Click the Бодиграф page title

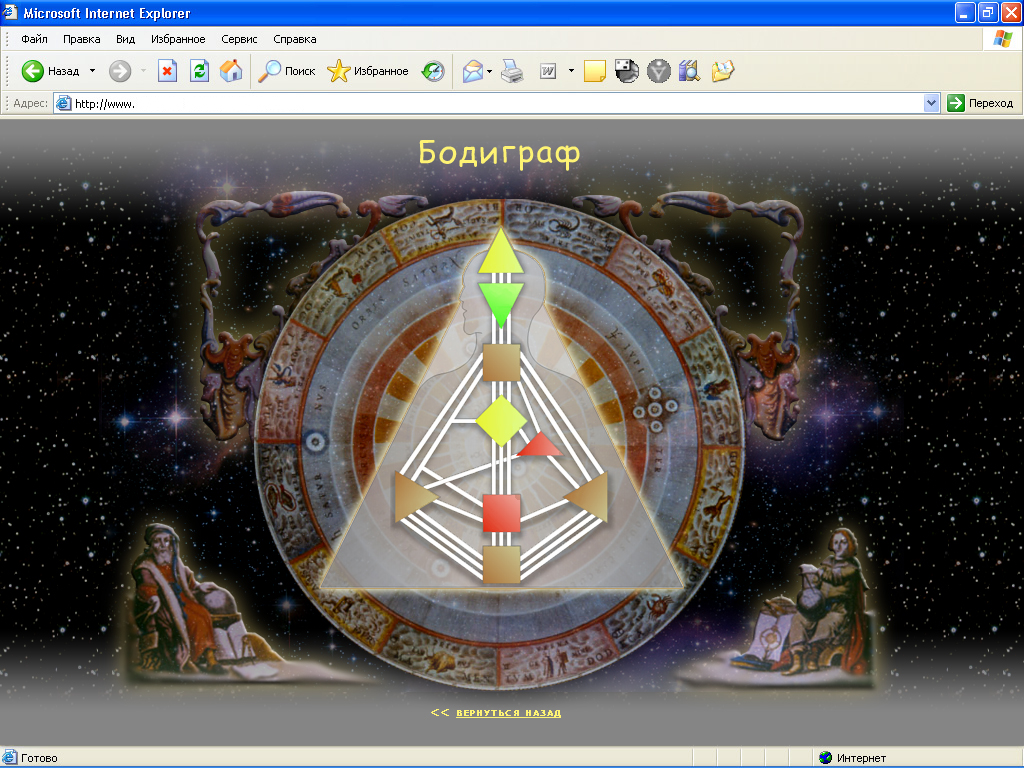[x=499, y=153]
